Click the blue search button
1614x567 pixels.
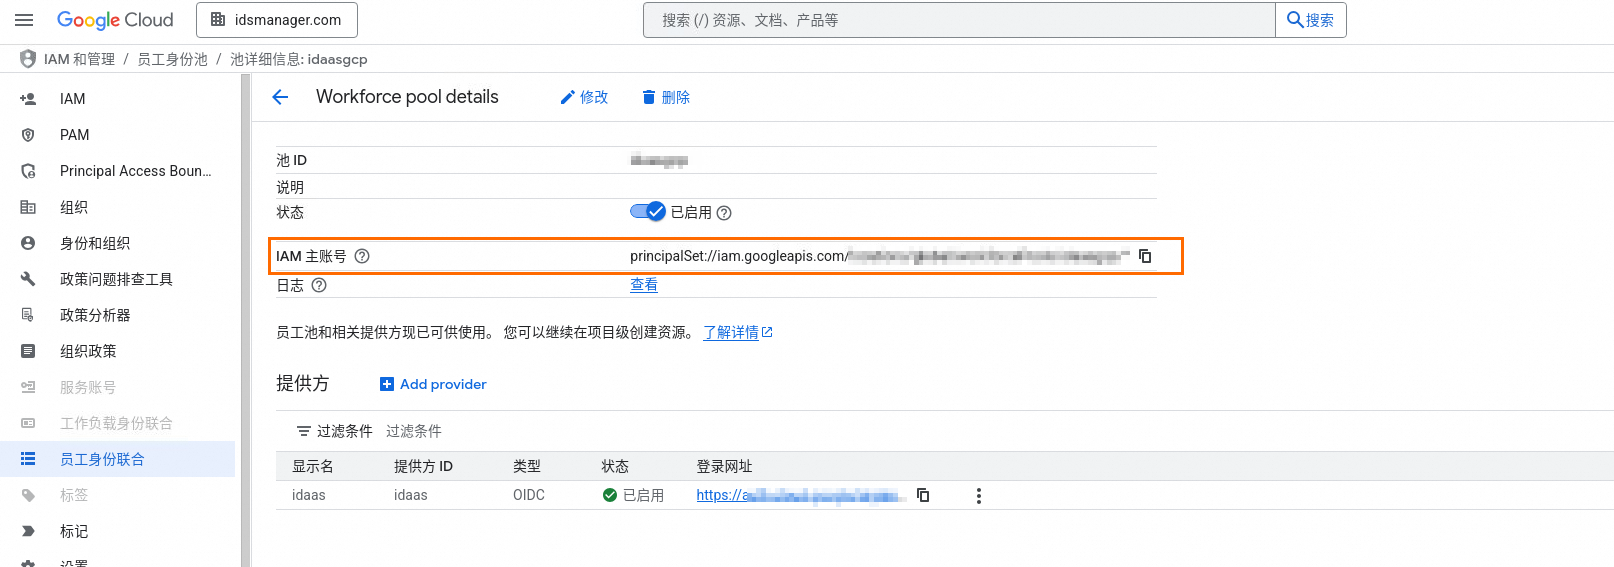tap(1311, 20)
